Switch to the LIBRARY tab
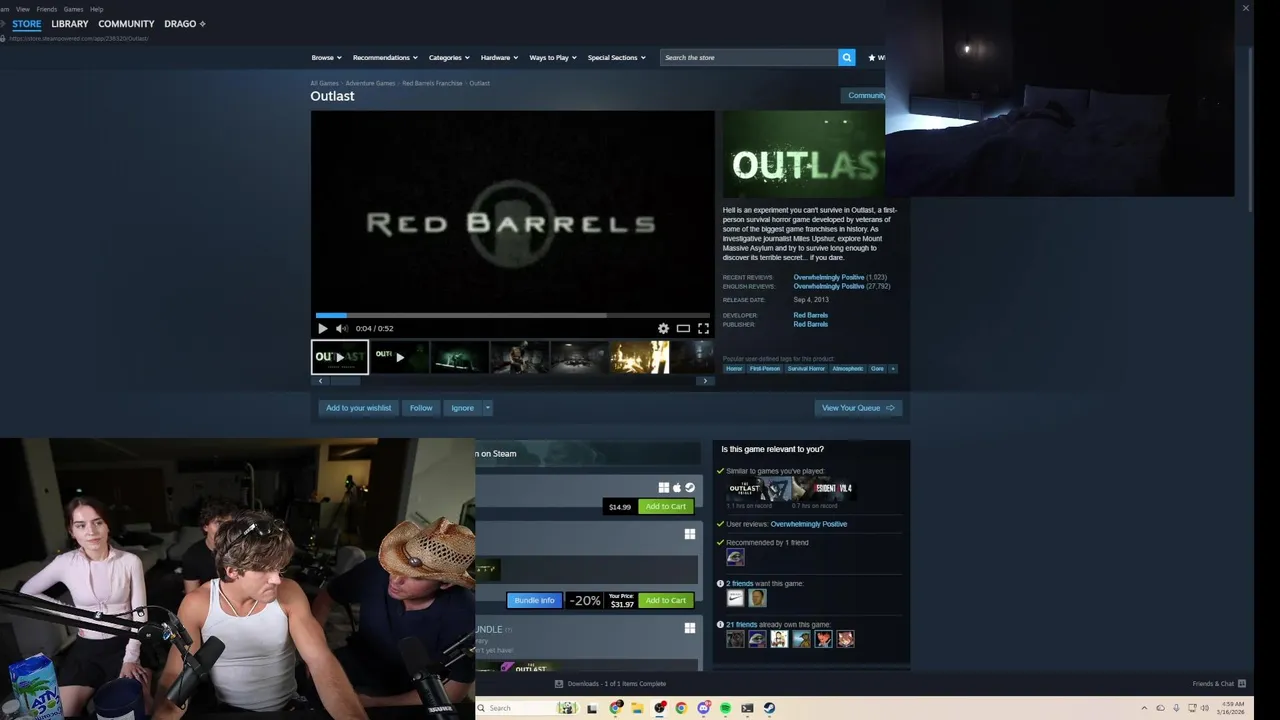This screenshot has height=720, width=1280. [70, 24]
